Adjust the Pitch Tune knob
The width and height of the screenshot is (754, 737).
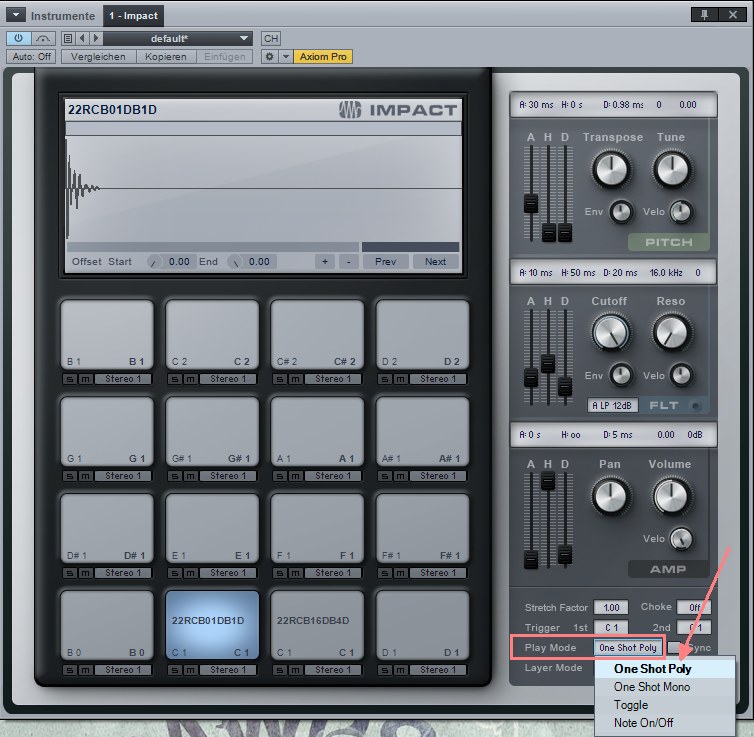coord(672,169)
